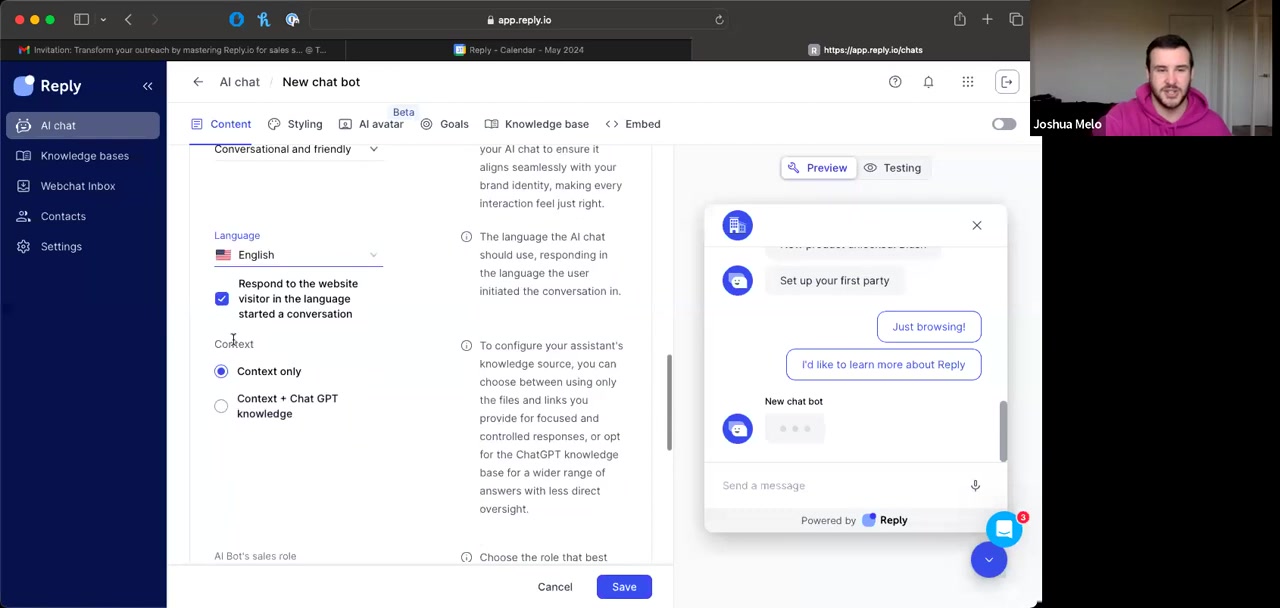This screenshot has width=1280, height=608.
Task: Switch to the Goals tab
Action: [444, 124]
